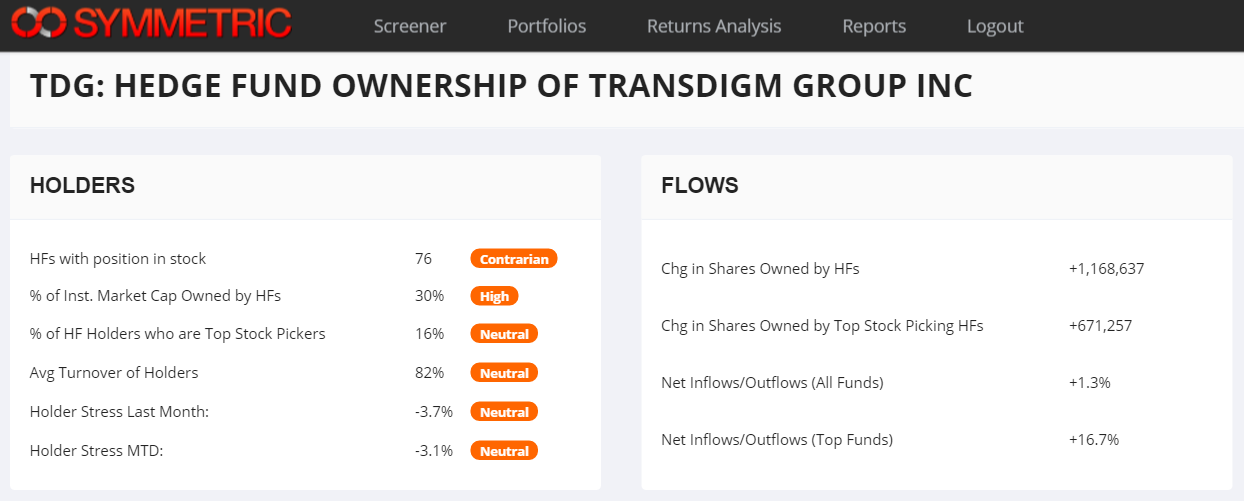1244x501 pixels.
Task: Select the FLOWS panel heading
Action: [700, 185]
